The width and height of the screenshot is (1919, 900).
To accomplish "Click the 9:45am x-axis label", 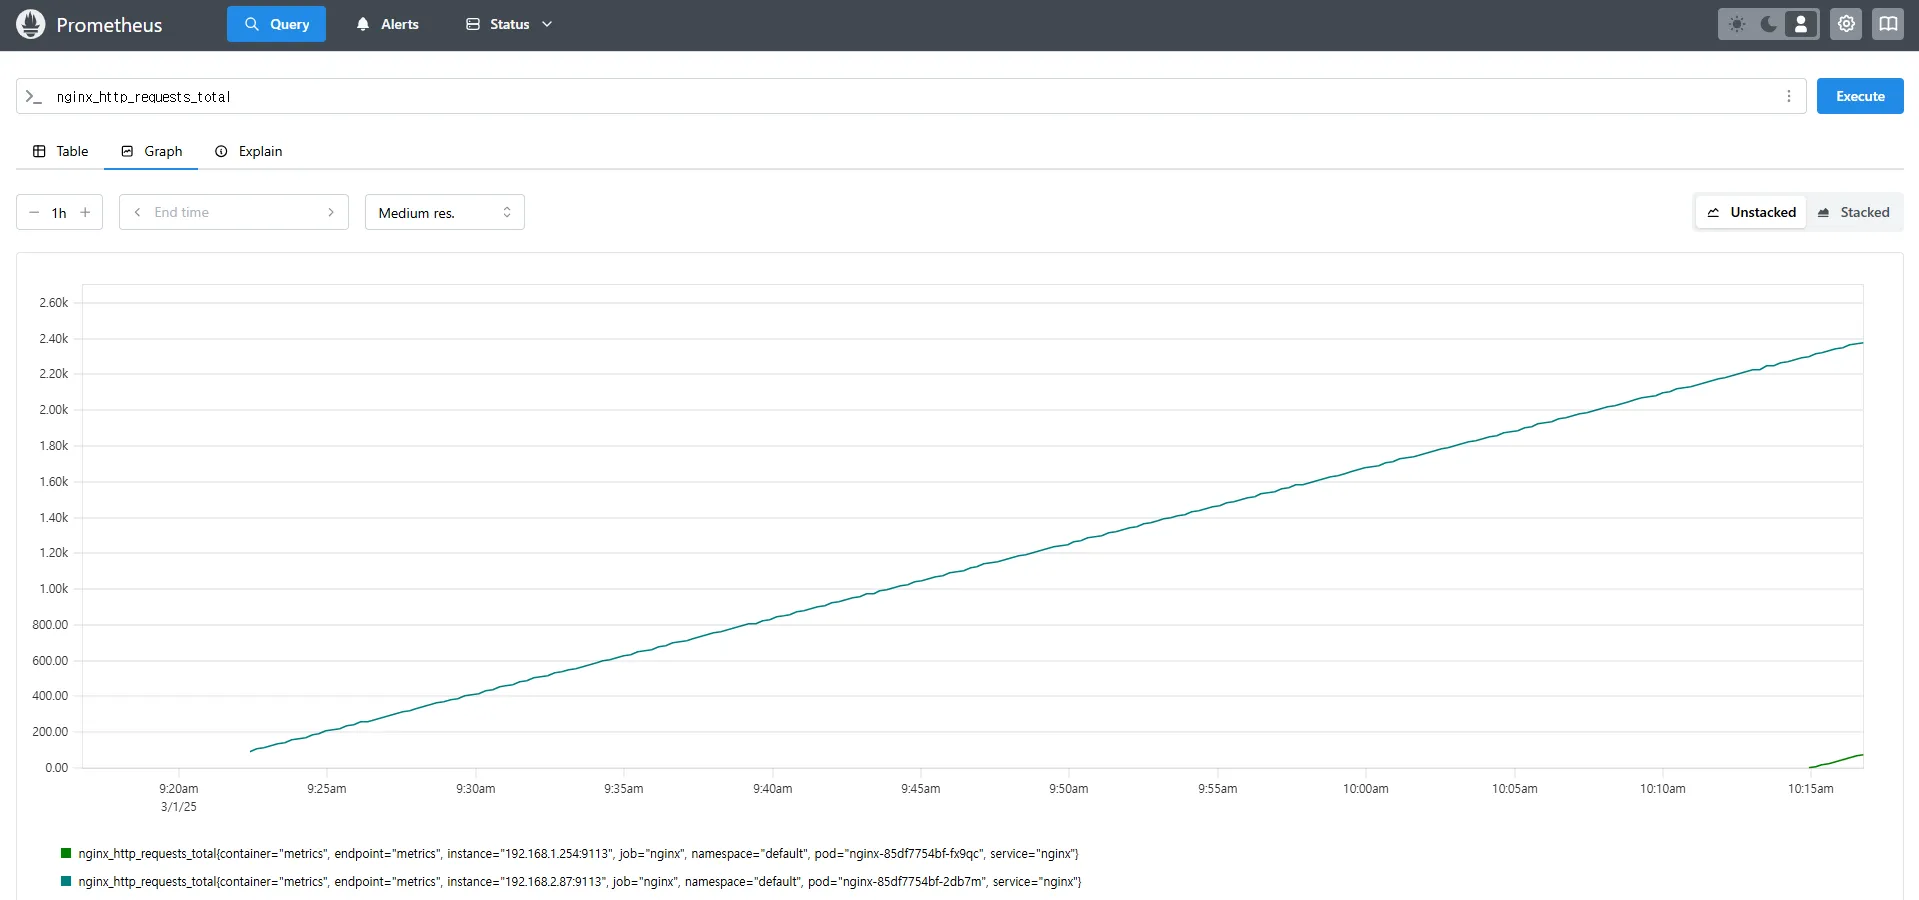I will pyautogui.click(x=921, y=789).
